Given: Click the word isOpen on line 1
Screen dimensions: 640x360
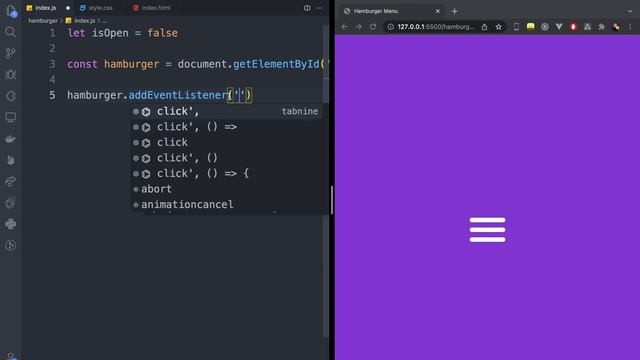Looking at the screenshot, I should point(110,33).
